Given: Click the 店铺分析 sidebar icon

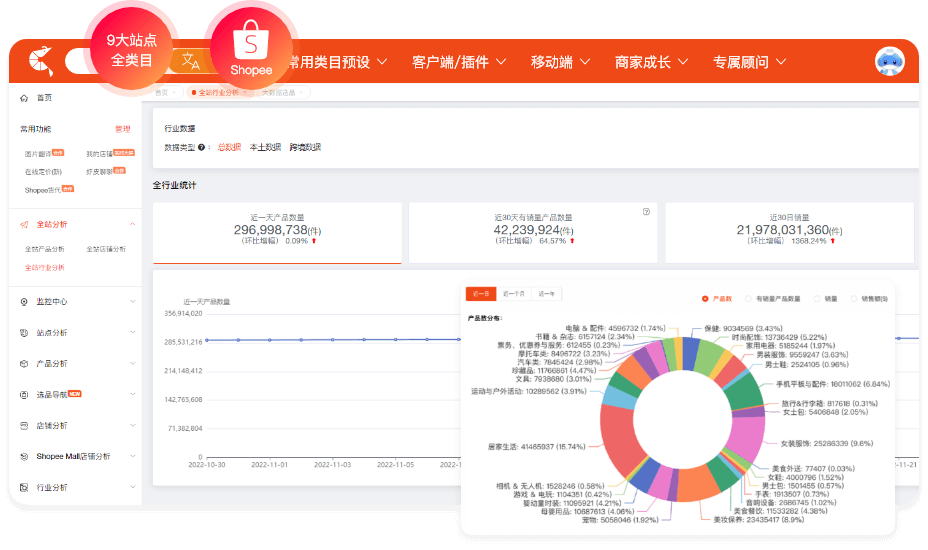Looking at the screenshot, I should (25, 425).
